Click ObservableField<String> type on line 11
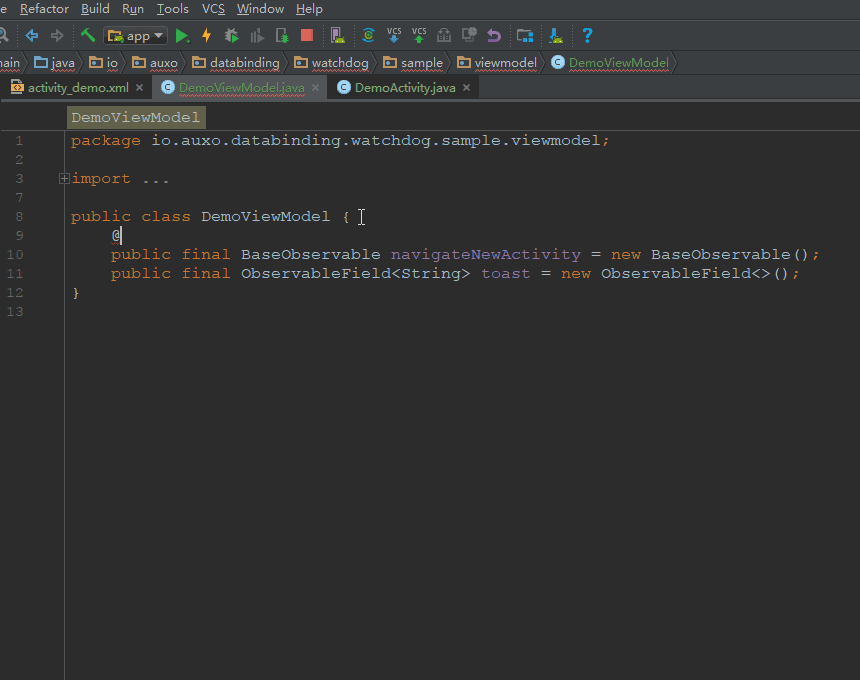860x680 pixels. (356, 274)
